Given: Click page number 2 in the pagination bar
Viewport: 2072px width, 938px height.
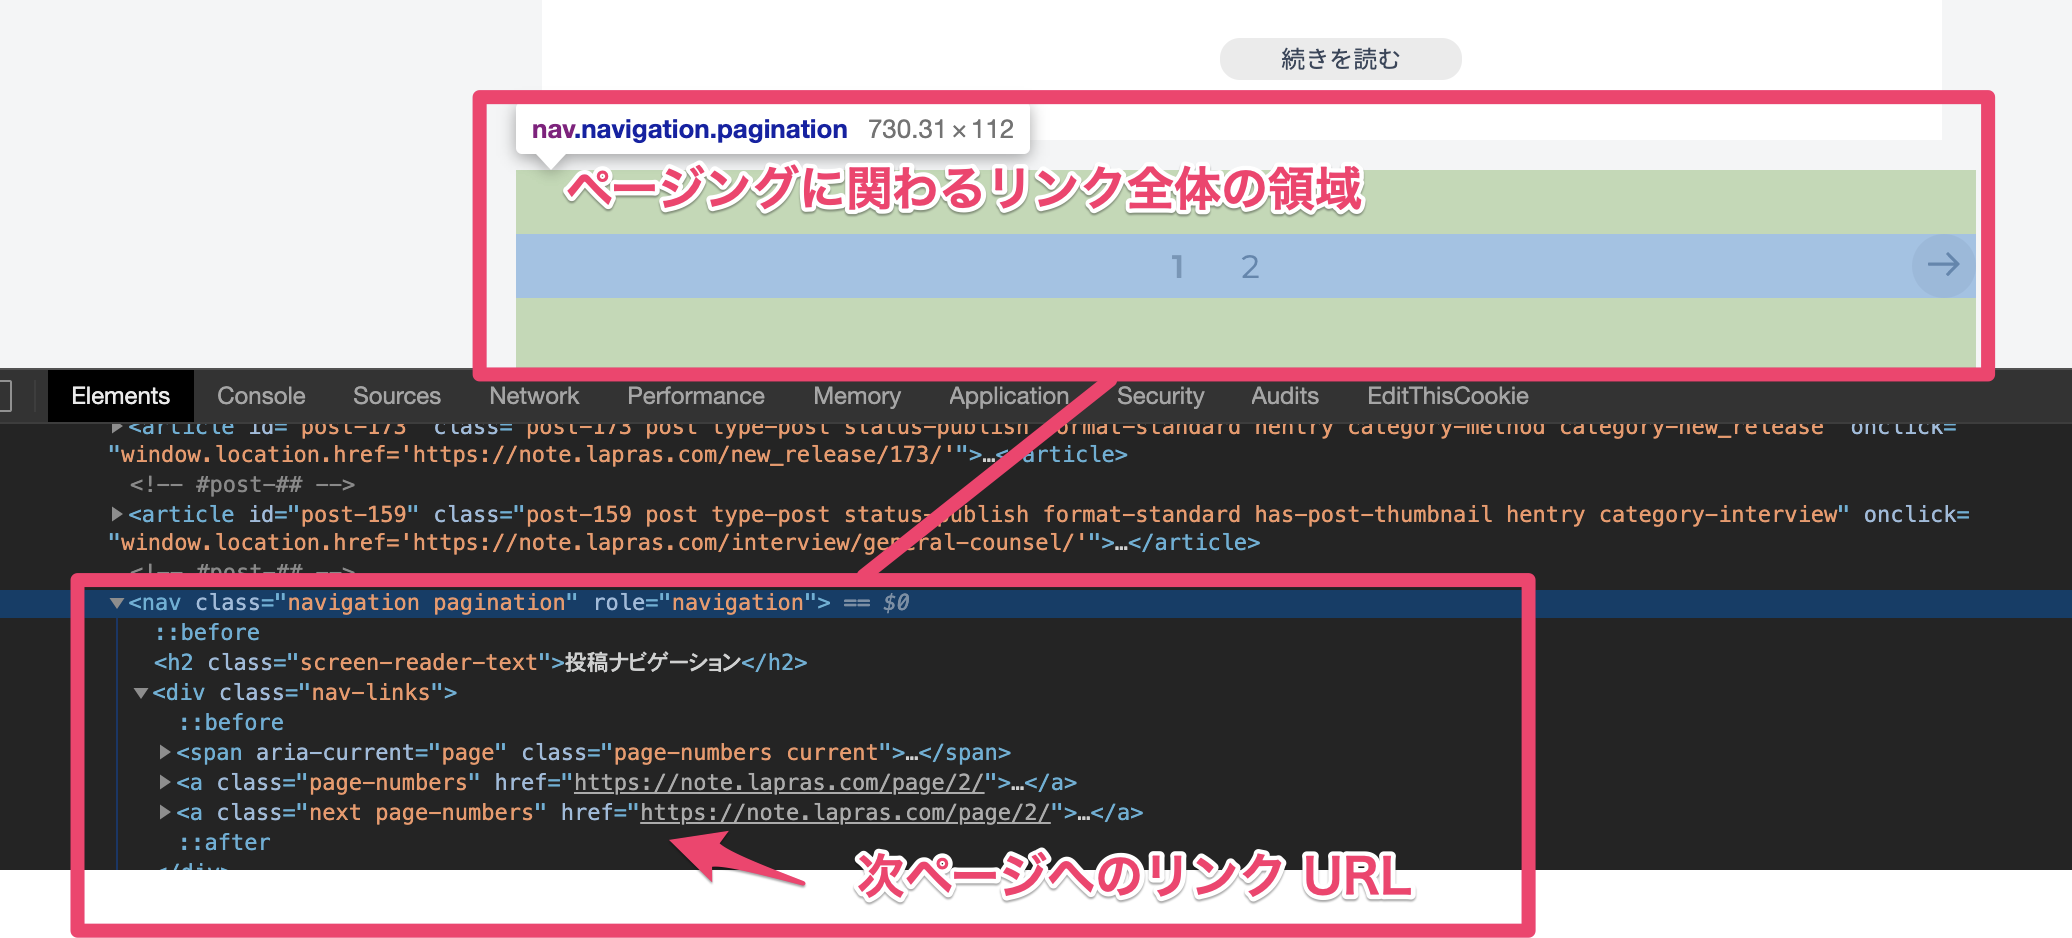Looking at the screenshot, I should [x=1250, y=265].
